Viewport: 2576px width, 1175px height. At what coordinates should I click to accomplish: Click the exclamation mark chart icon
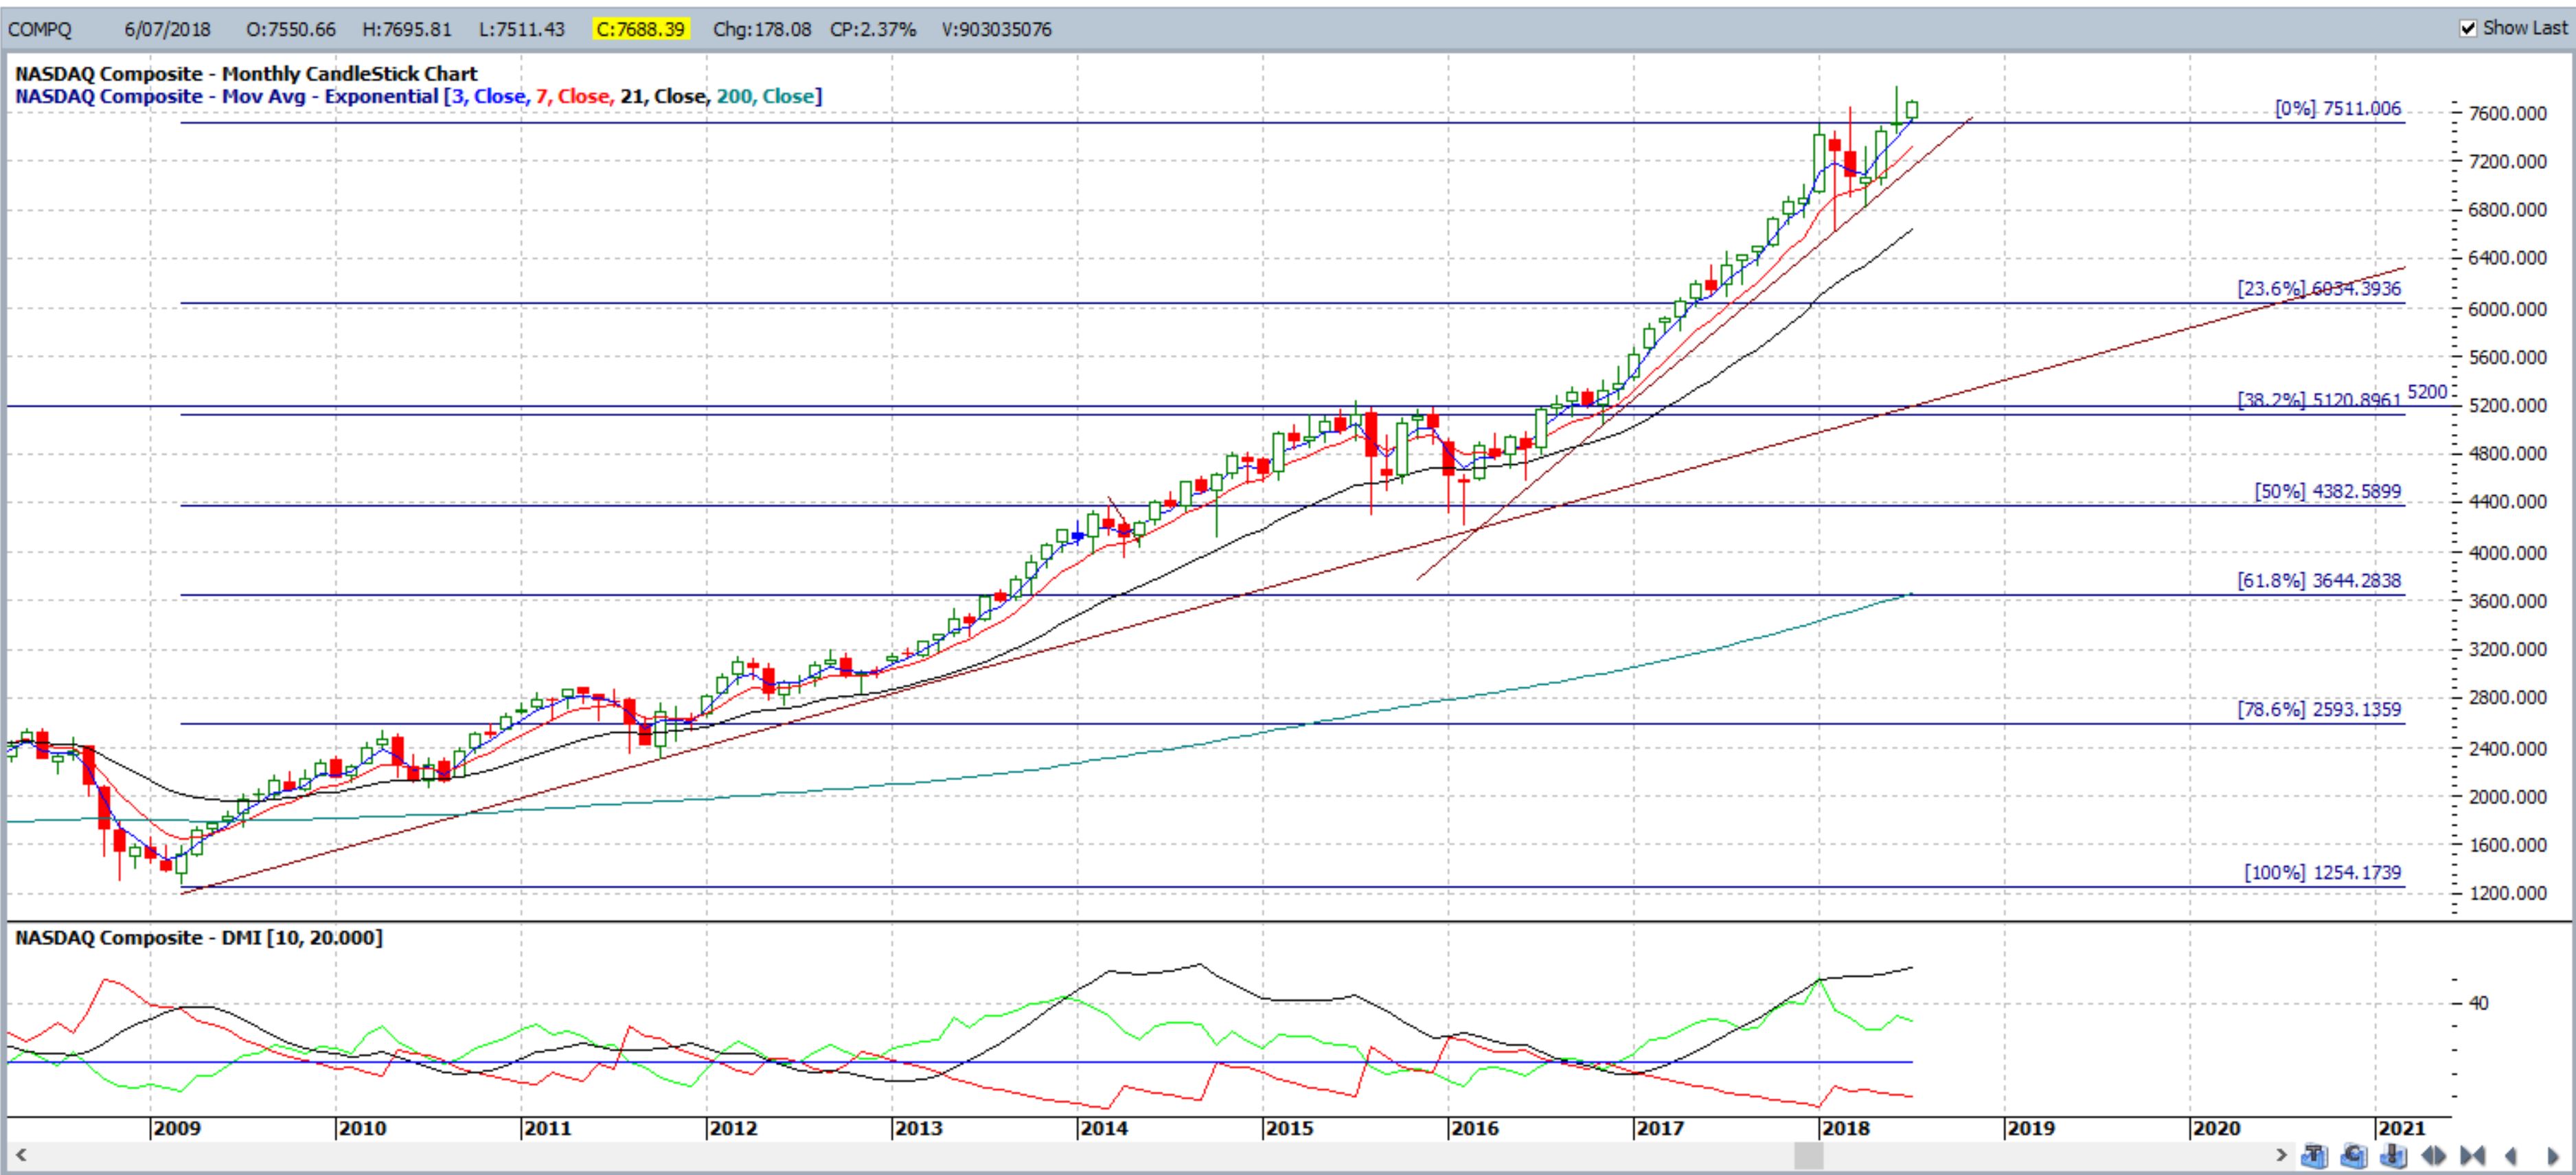point(2394,1156)
